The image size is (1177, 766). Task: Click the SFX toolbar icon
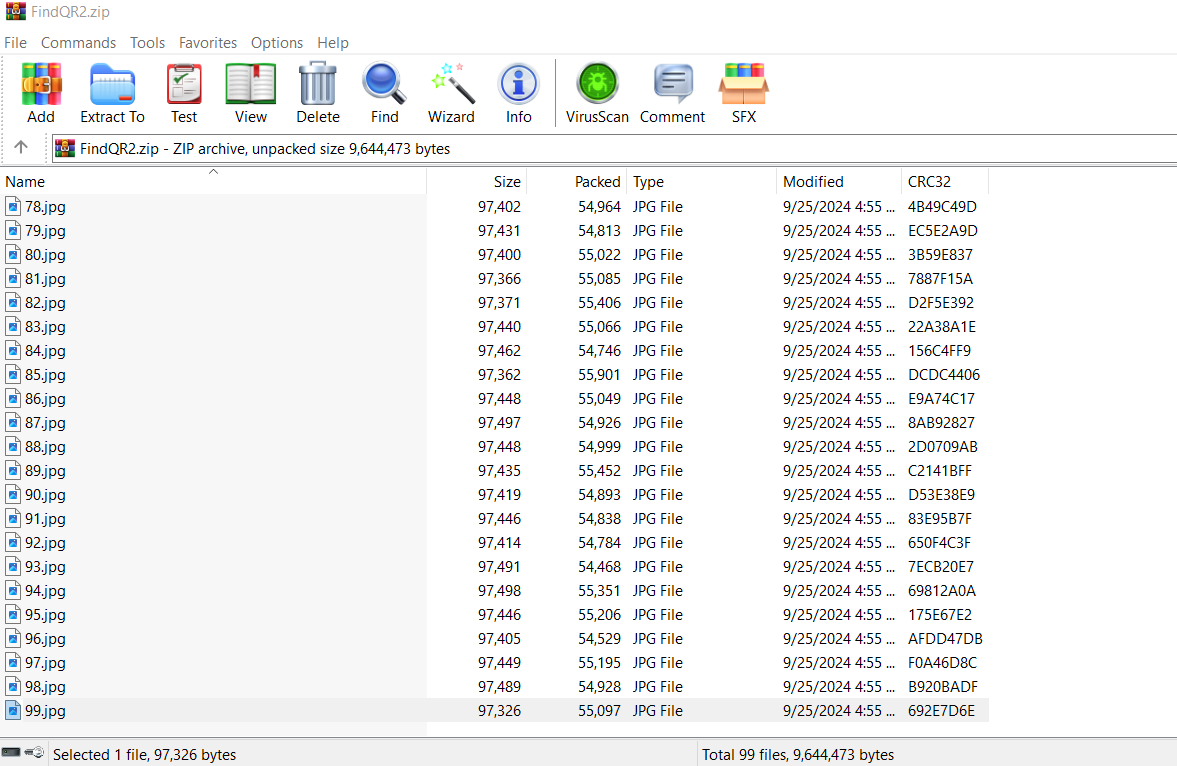(x=744, y=93)
